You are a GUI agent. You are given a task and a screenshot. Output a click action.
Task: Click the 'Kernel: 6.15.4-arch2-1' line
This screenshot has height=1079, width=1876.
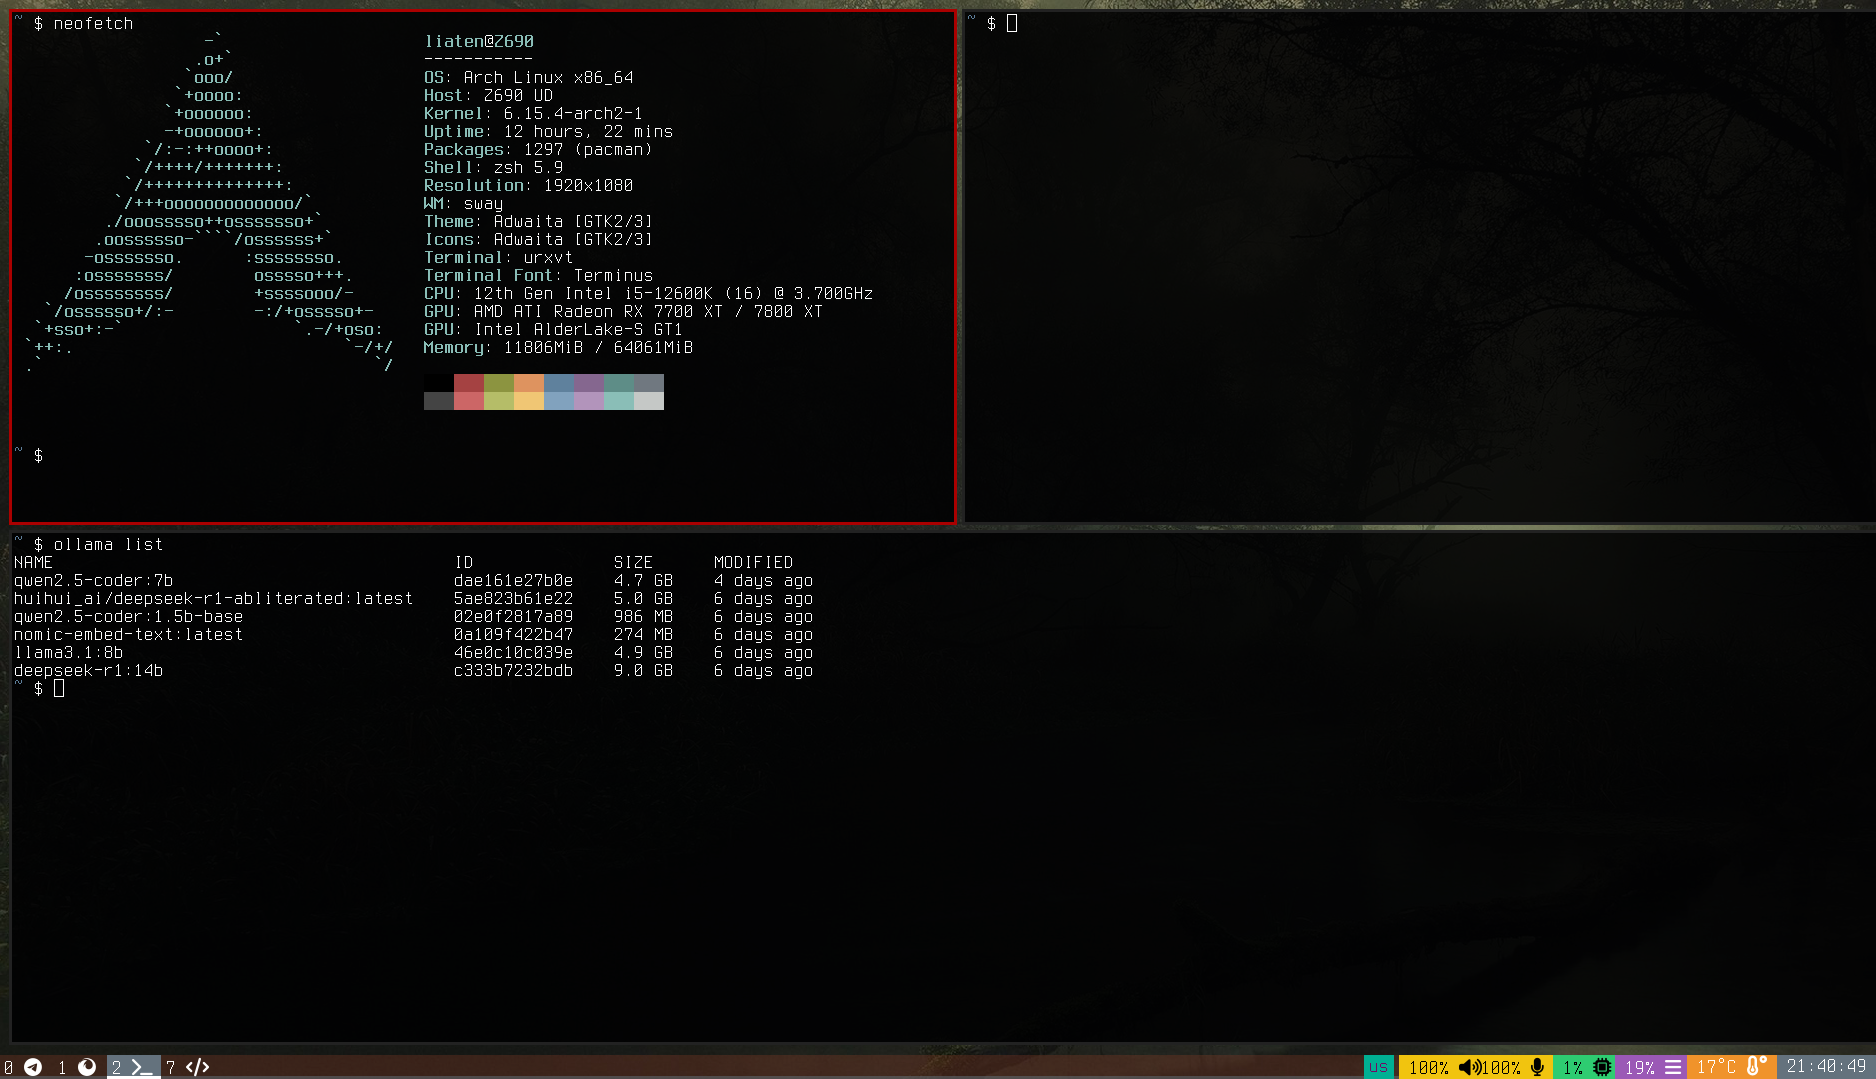[534, 113]
